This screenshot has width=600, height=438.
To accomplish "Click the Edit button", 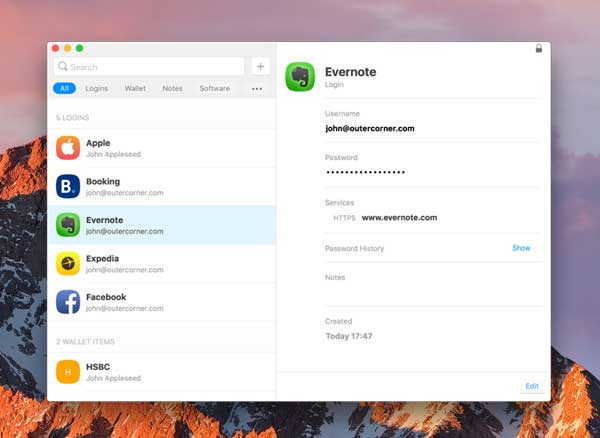I will (x=532, y=386).
